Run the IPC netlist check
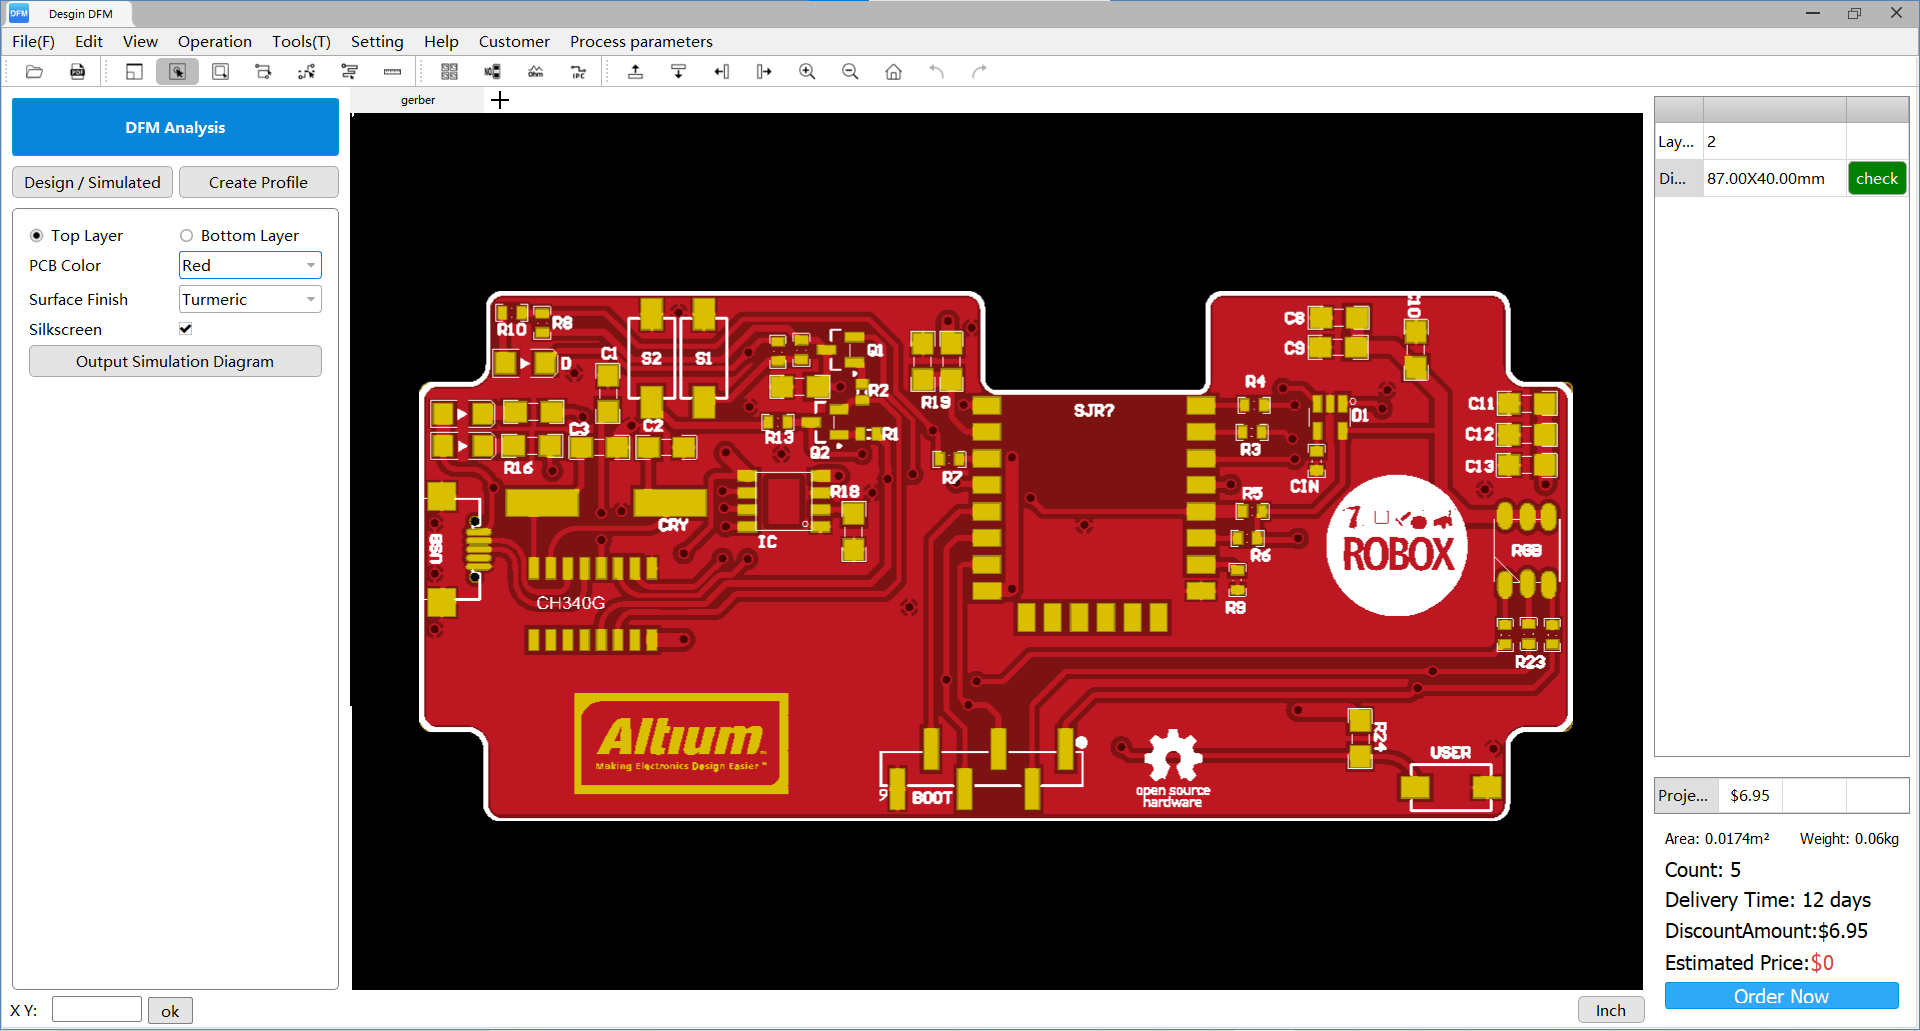The height and width of the screenshot is (1031, 1920). [578, 71]
